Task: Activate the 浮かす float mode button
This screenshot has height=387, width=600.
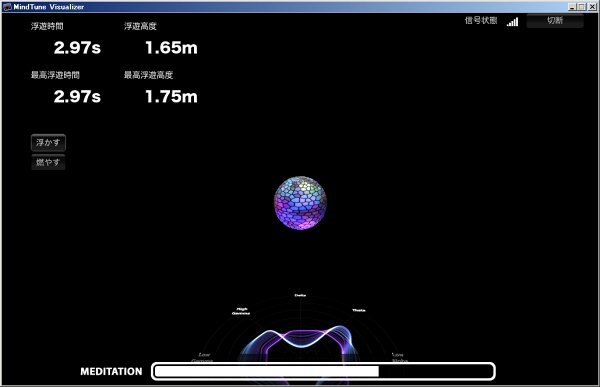Action: pos(48,142)
